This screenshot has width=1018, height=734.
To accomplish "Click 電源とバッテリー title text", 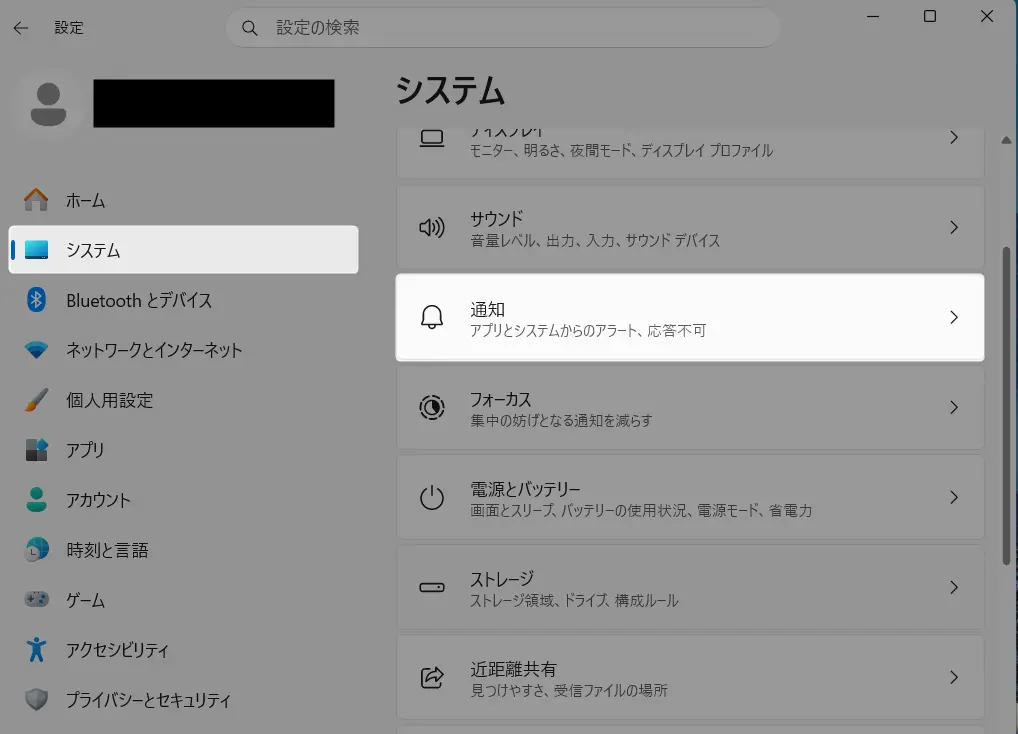I will pyautogui.click(x=525, y=489).
